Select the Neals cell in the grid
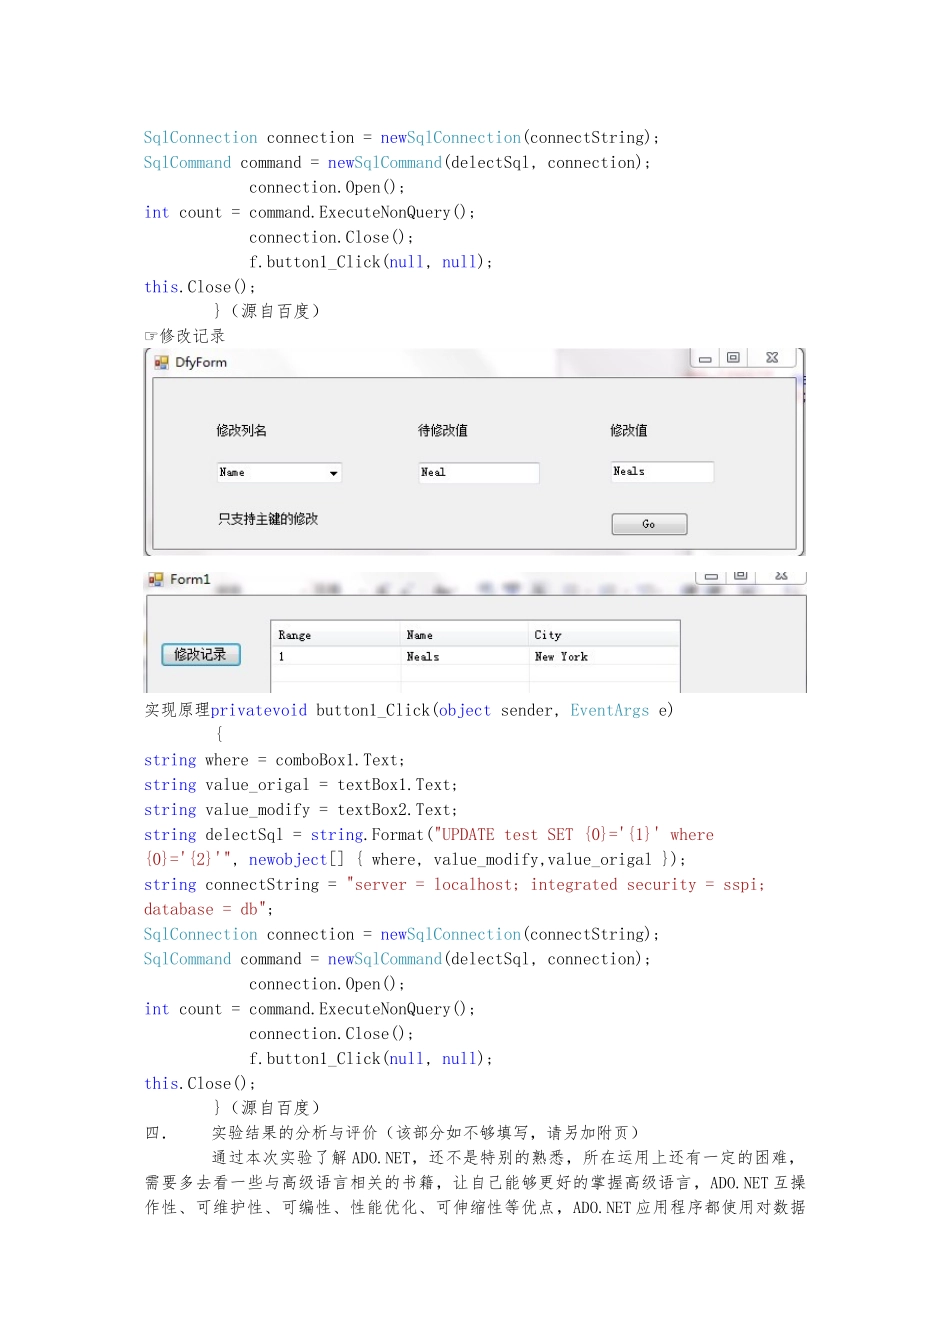 click(464, 656)
